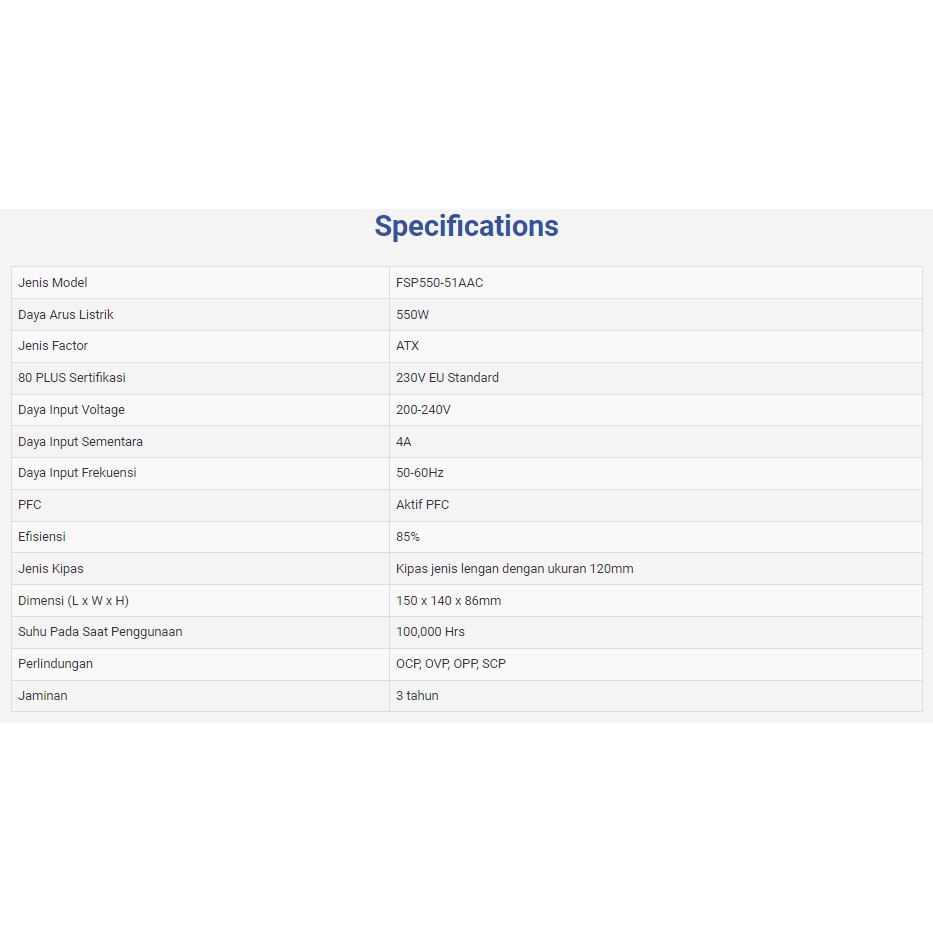933x933 pixels.
Task: Click the Specifications heading
Action: point(466,226)
